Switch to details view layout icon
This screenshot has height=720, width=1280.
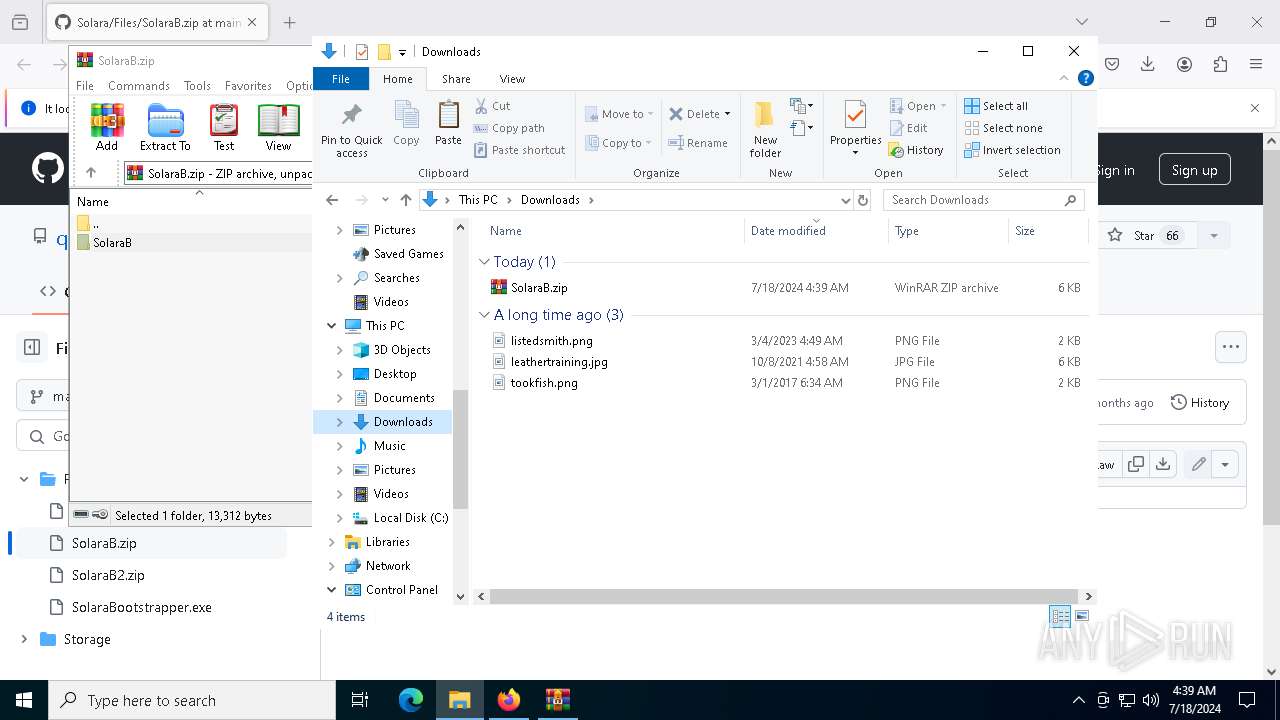click(x=1060, y=616)
